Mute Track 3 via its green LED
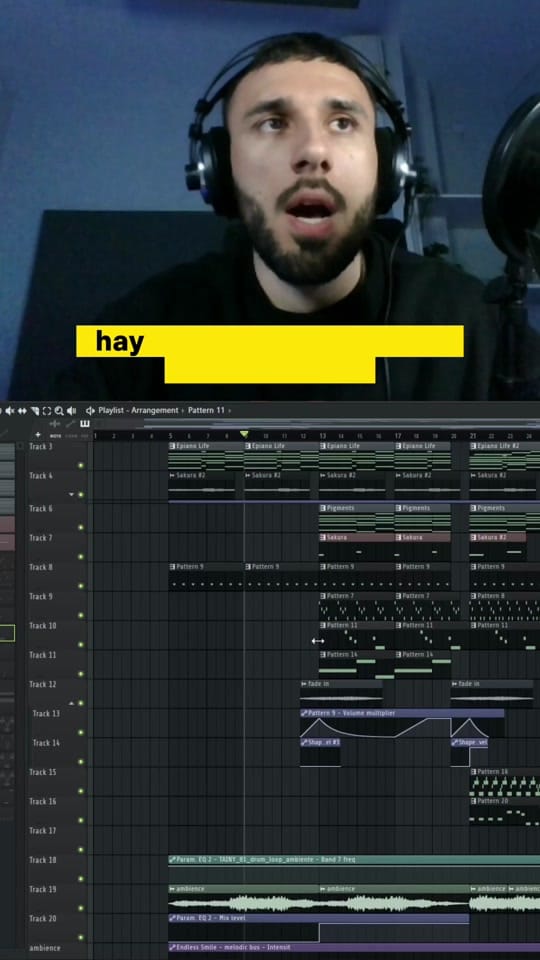Image resolution: width=540 pixels, height=960 pixels. point(80,466)
